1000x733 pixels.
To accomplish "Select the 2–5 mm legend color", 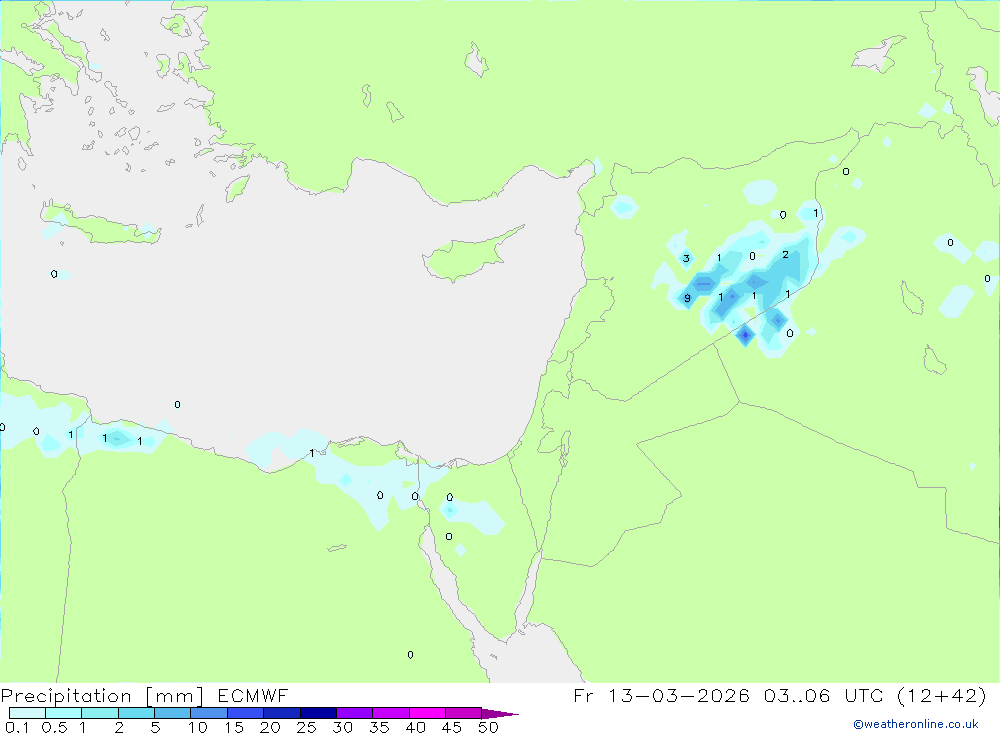I will [136, 713].
